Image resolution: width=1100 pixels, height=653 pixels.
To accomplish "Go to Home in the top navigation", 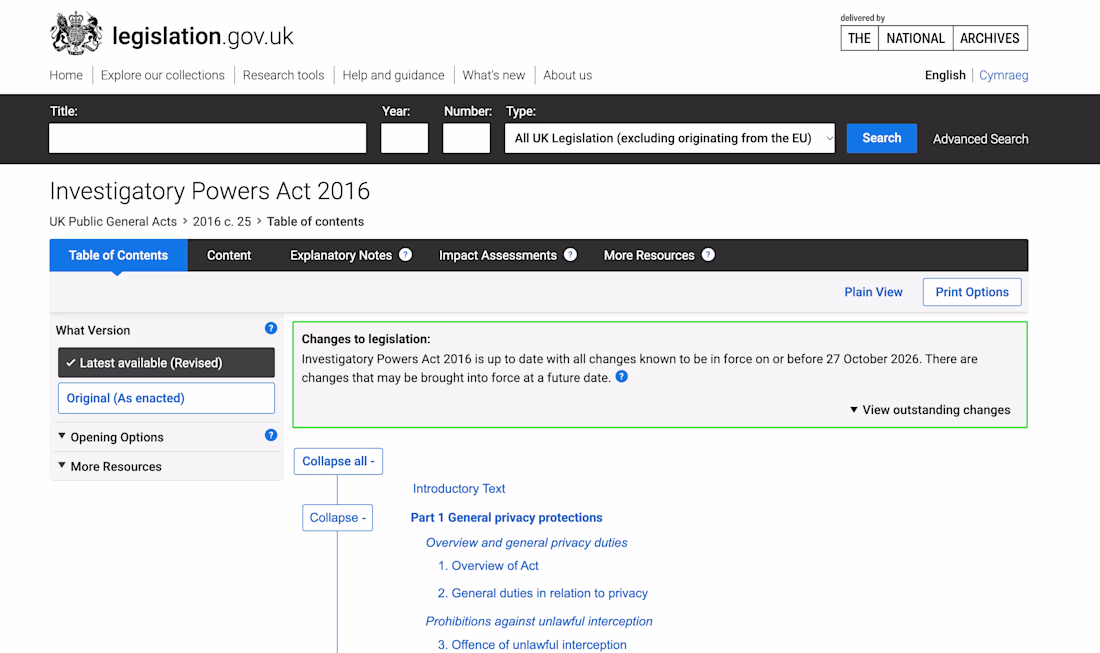I will [66, 75].
